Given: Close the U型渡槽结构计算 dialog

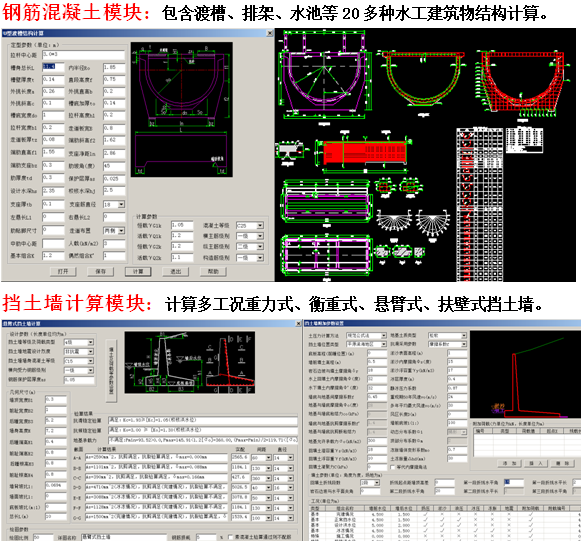Looking at the screenshot, I should coord(270,33).
